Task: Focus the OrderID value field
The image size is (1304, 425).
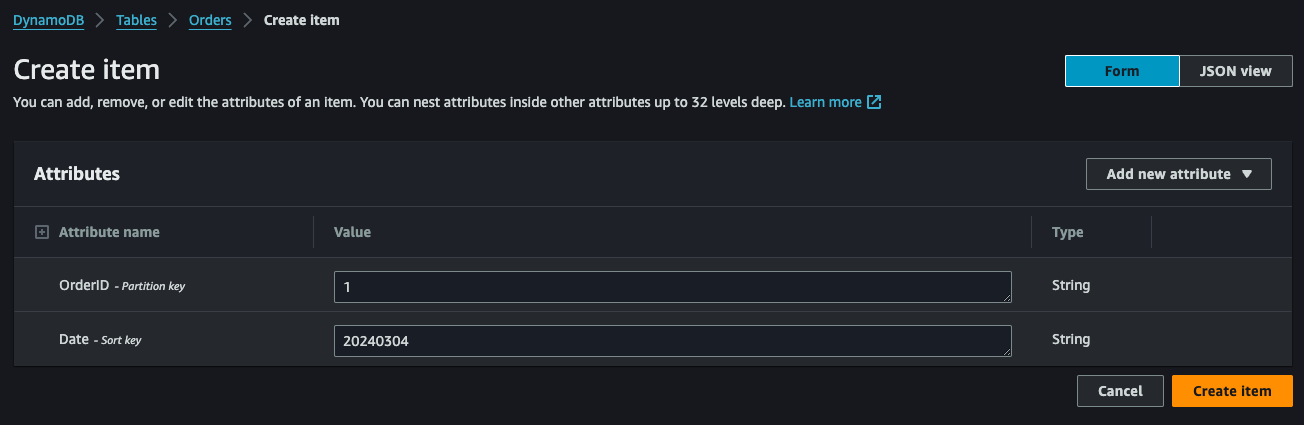Action: [x=672, y=287]
